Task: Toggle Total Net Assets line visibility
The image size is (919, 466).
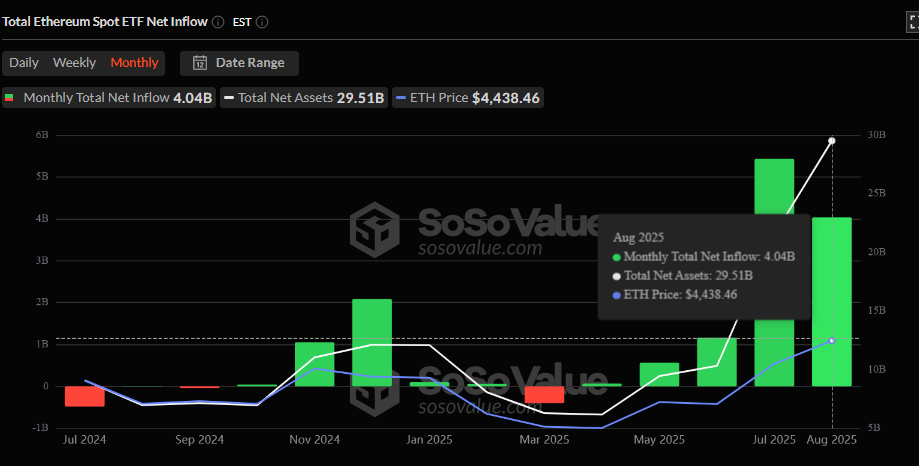Action: click(x=305, y=98)
